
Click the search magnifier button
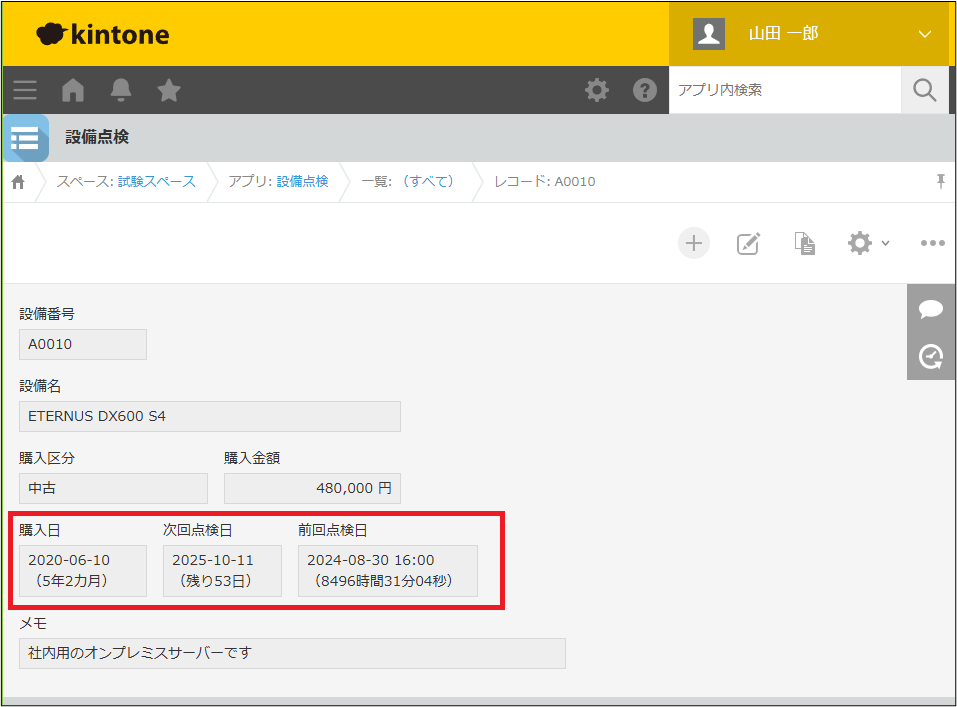[x=925, y=90]
